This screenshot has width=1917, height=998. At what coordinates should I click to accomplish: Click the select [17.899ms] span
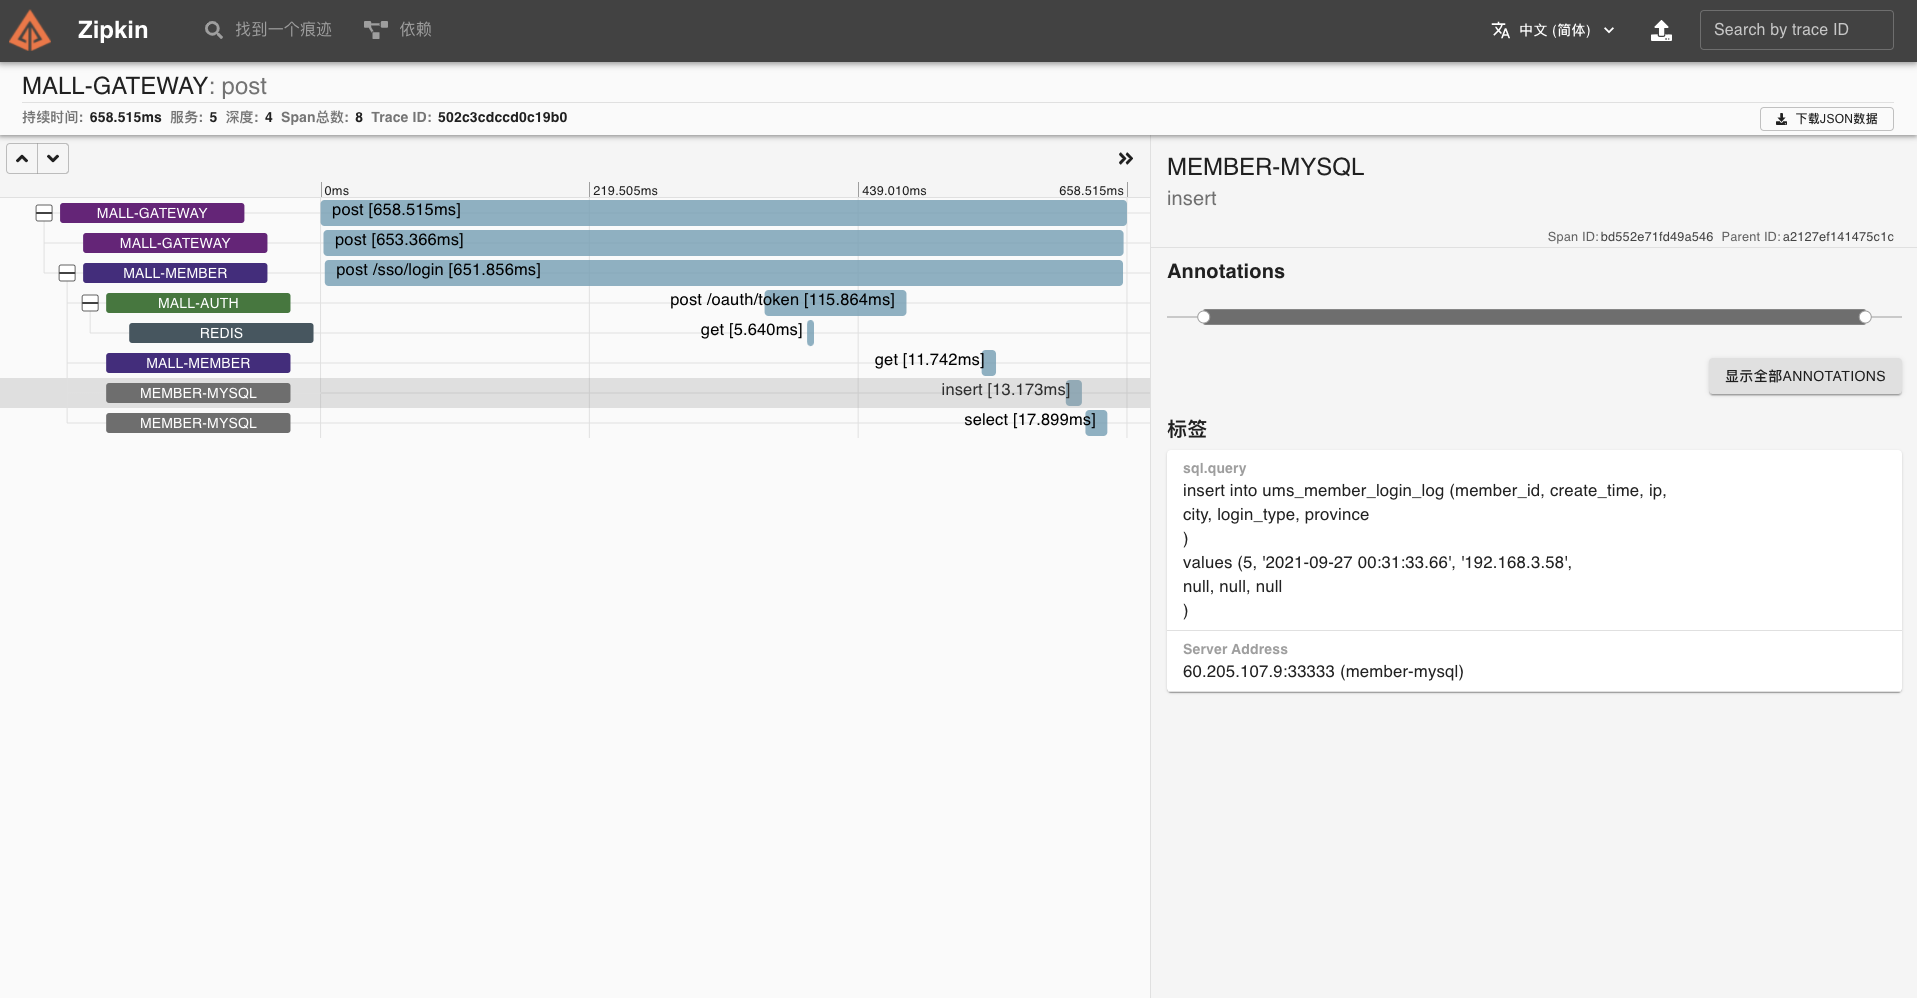coord(1096,422)
